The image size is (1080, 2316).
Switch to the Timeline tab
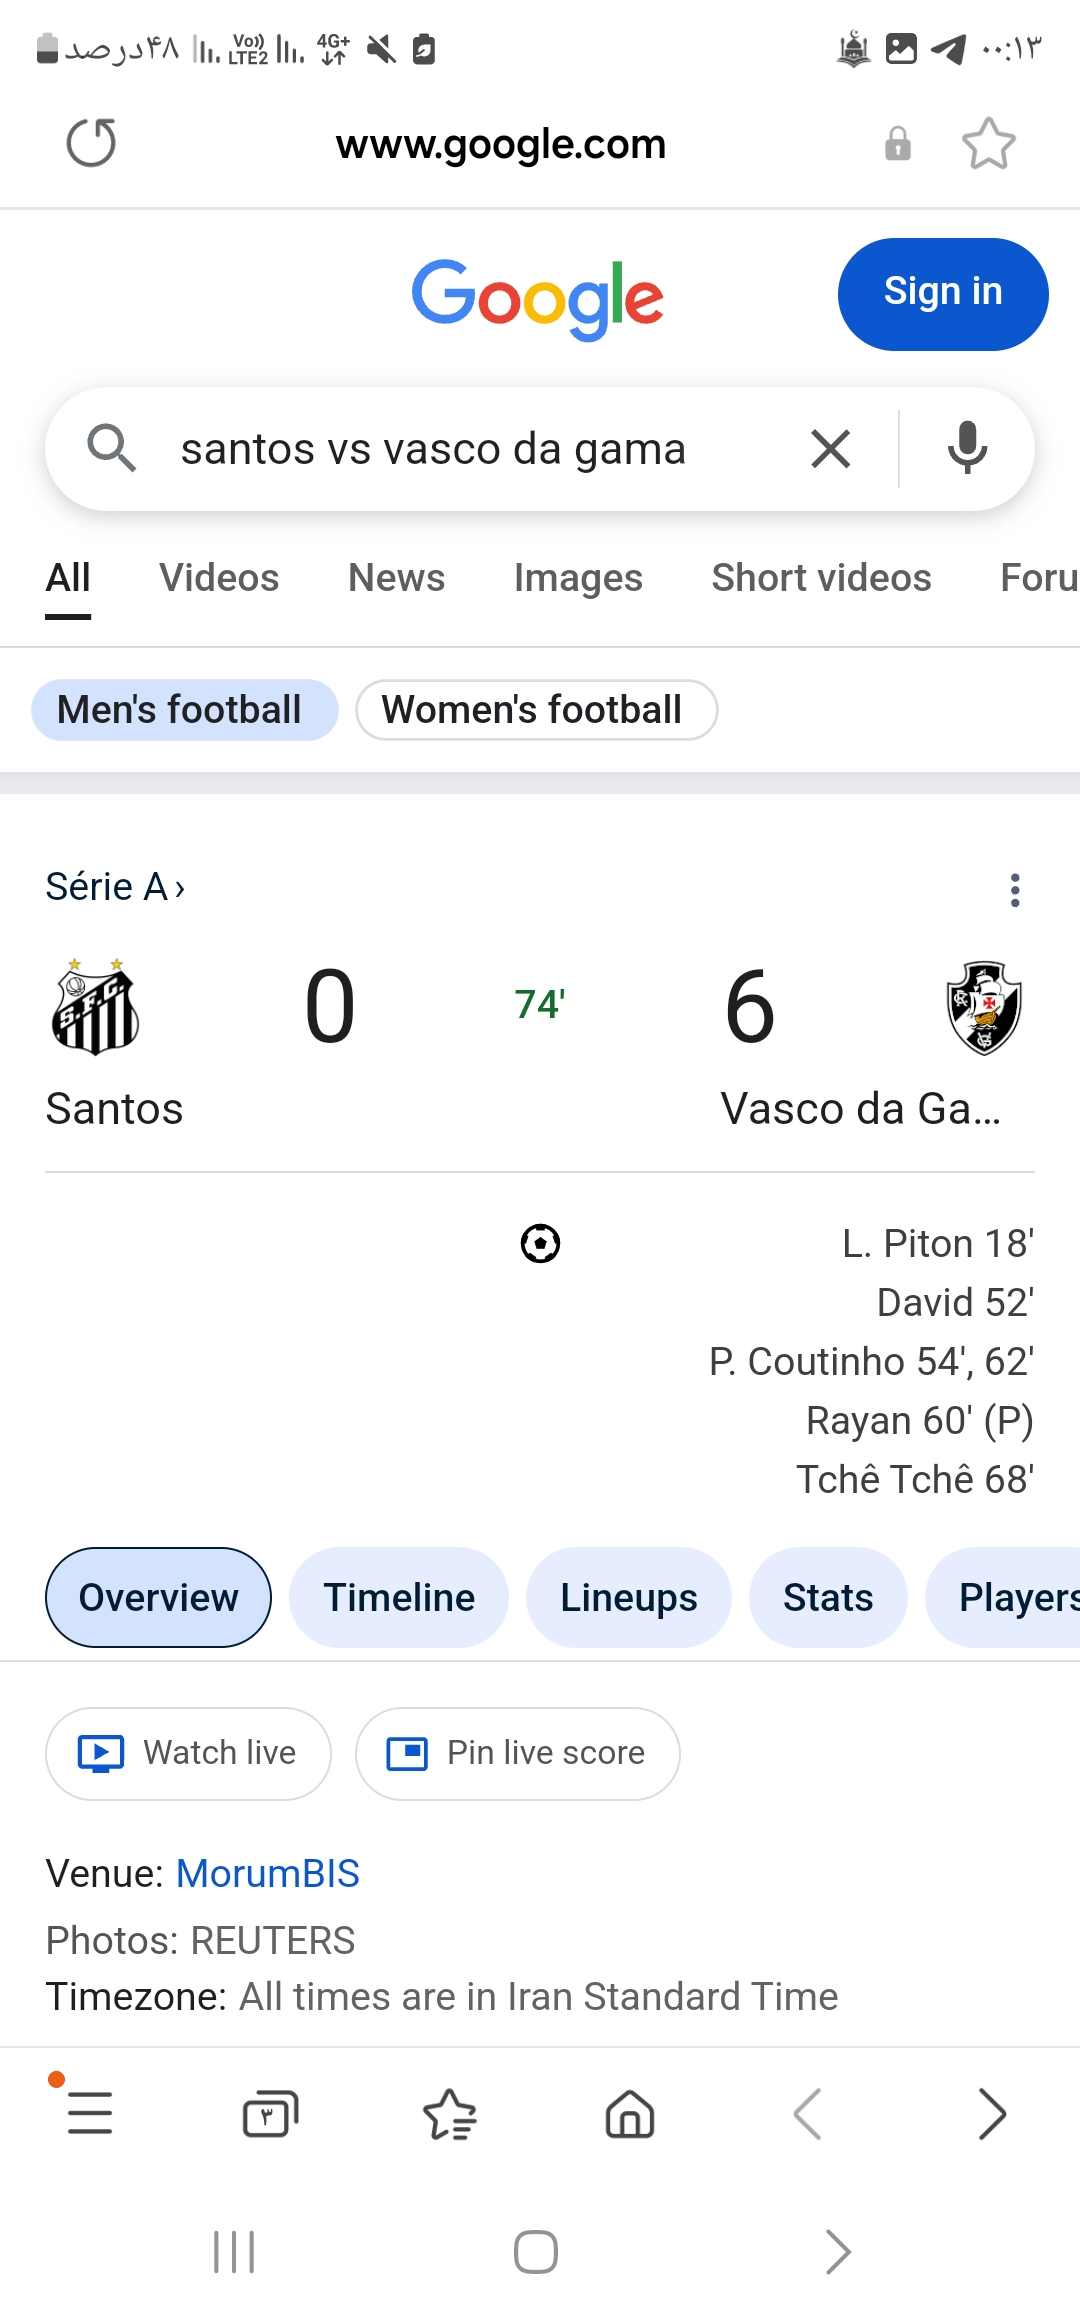398,1597
